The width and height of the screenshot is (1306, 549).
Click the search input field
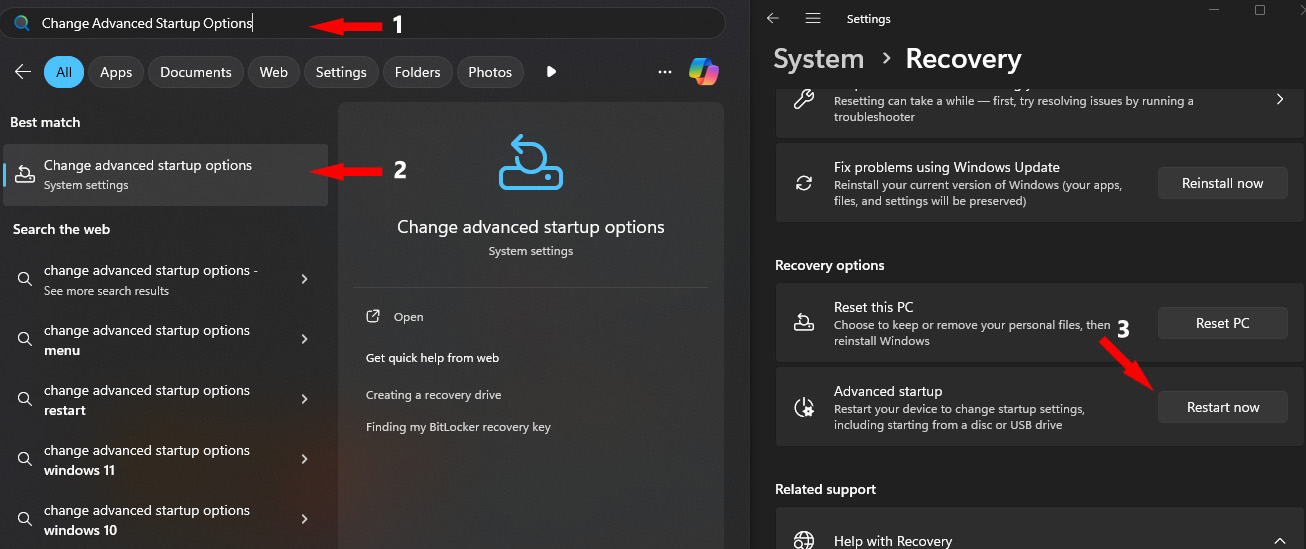pyautogui.click(x=360, y=23)
